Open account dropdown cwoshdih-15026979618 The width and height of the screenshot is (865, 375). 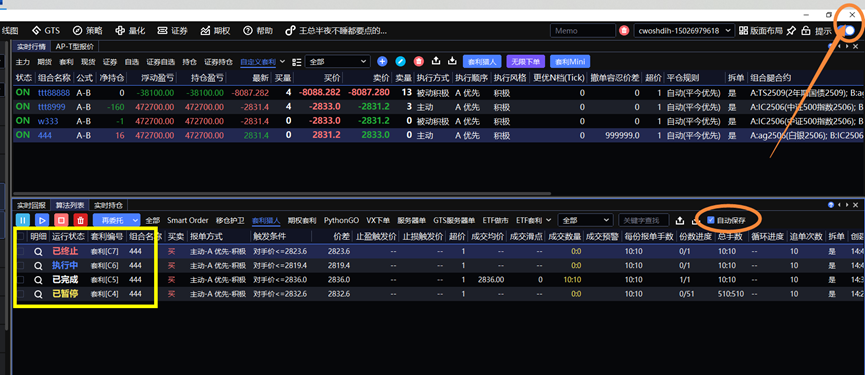click(x=684, y=31)
